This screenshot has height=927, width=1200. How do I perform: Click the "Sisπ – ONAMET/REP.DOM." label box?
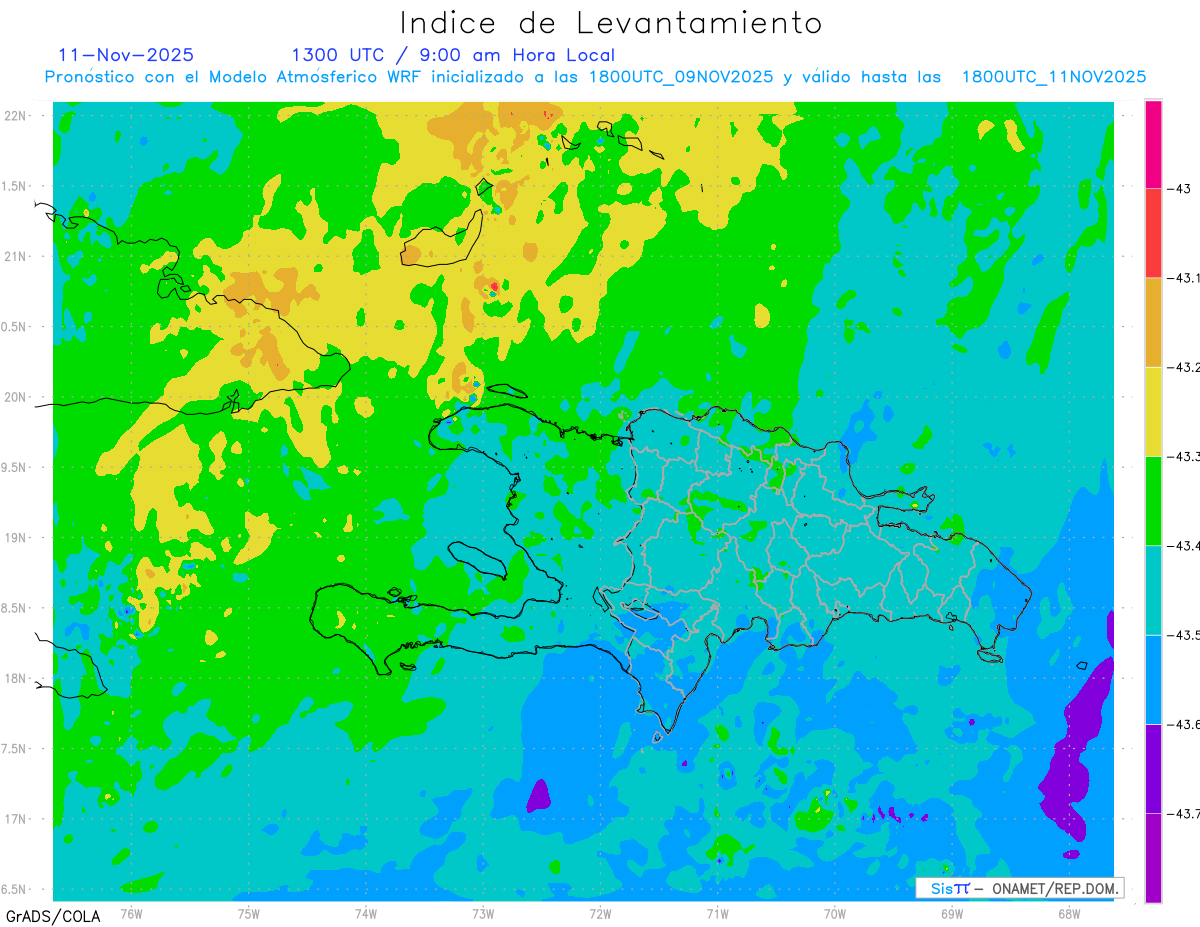pos(1020,888)
